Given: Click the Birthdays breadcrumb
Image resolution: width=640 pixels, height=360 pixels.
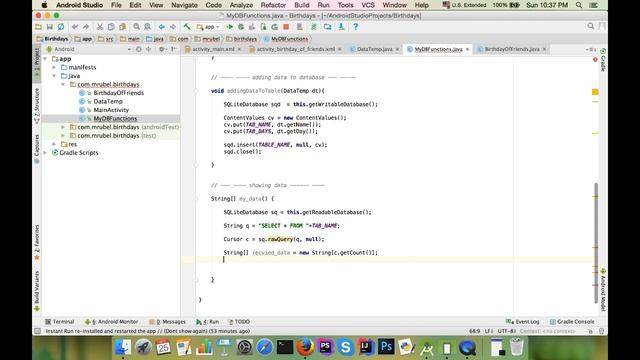Looking at the screenshot, I should click(52, 39).
